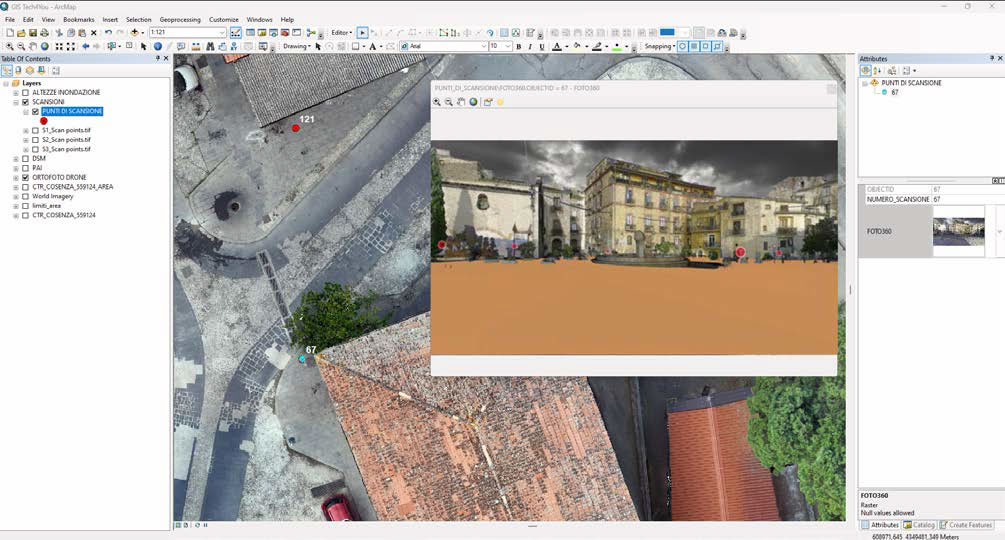This screenshot has width=1005, height=540.
Task: Activate pan hand in FOTO360 viewer
Action: pyautogui.click(x=461, y=102)
